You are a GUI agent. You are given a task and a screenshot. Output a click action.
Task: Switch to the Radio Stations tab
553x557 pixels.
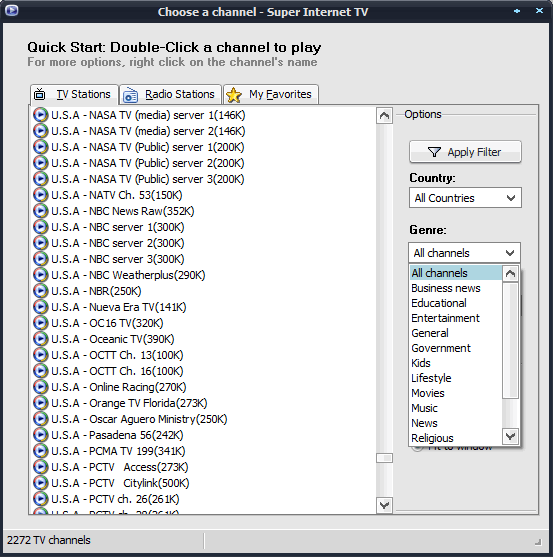tap(170, 94)
